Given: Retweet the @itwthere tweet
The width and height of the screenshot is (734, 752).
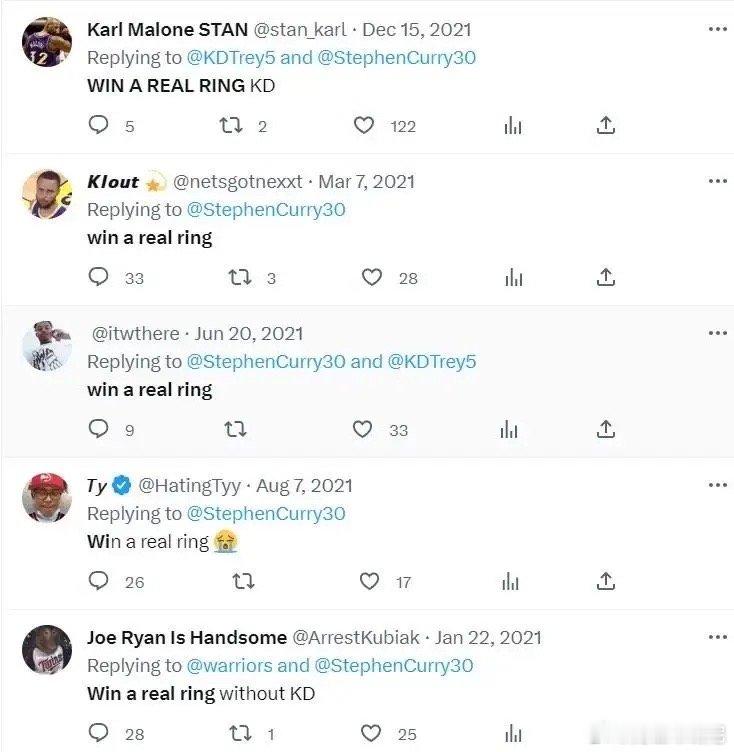Looking at the screenshot, I should [236, 429].
